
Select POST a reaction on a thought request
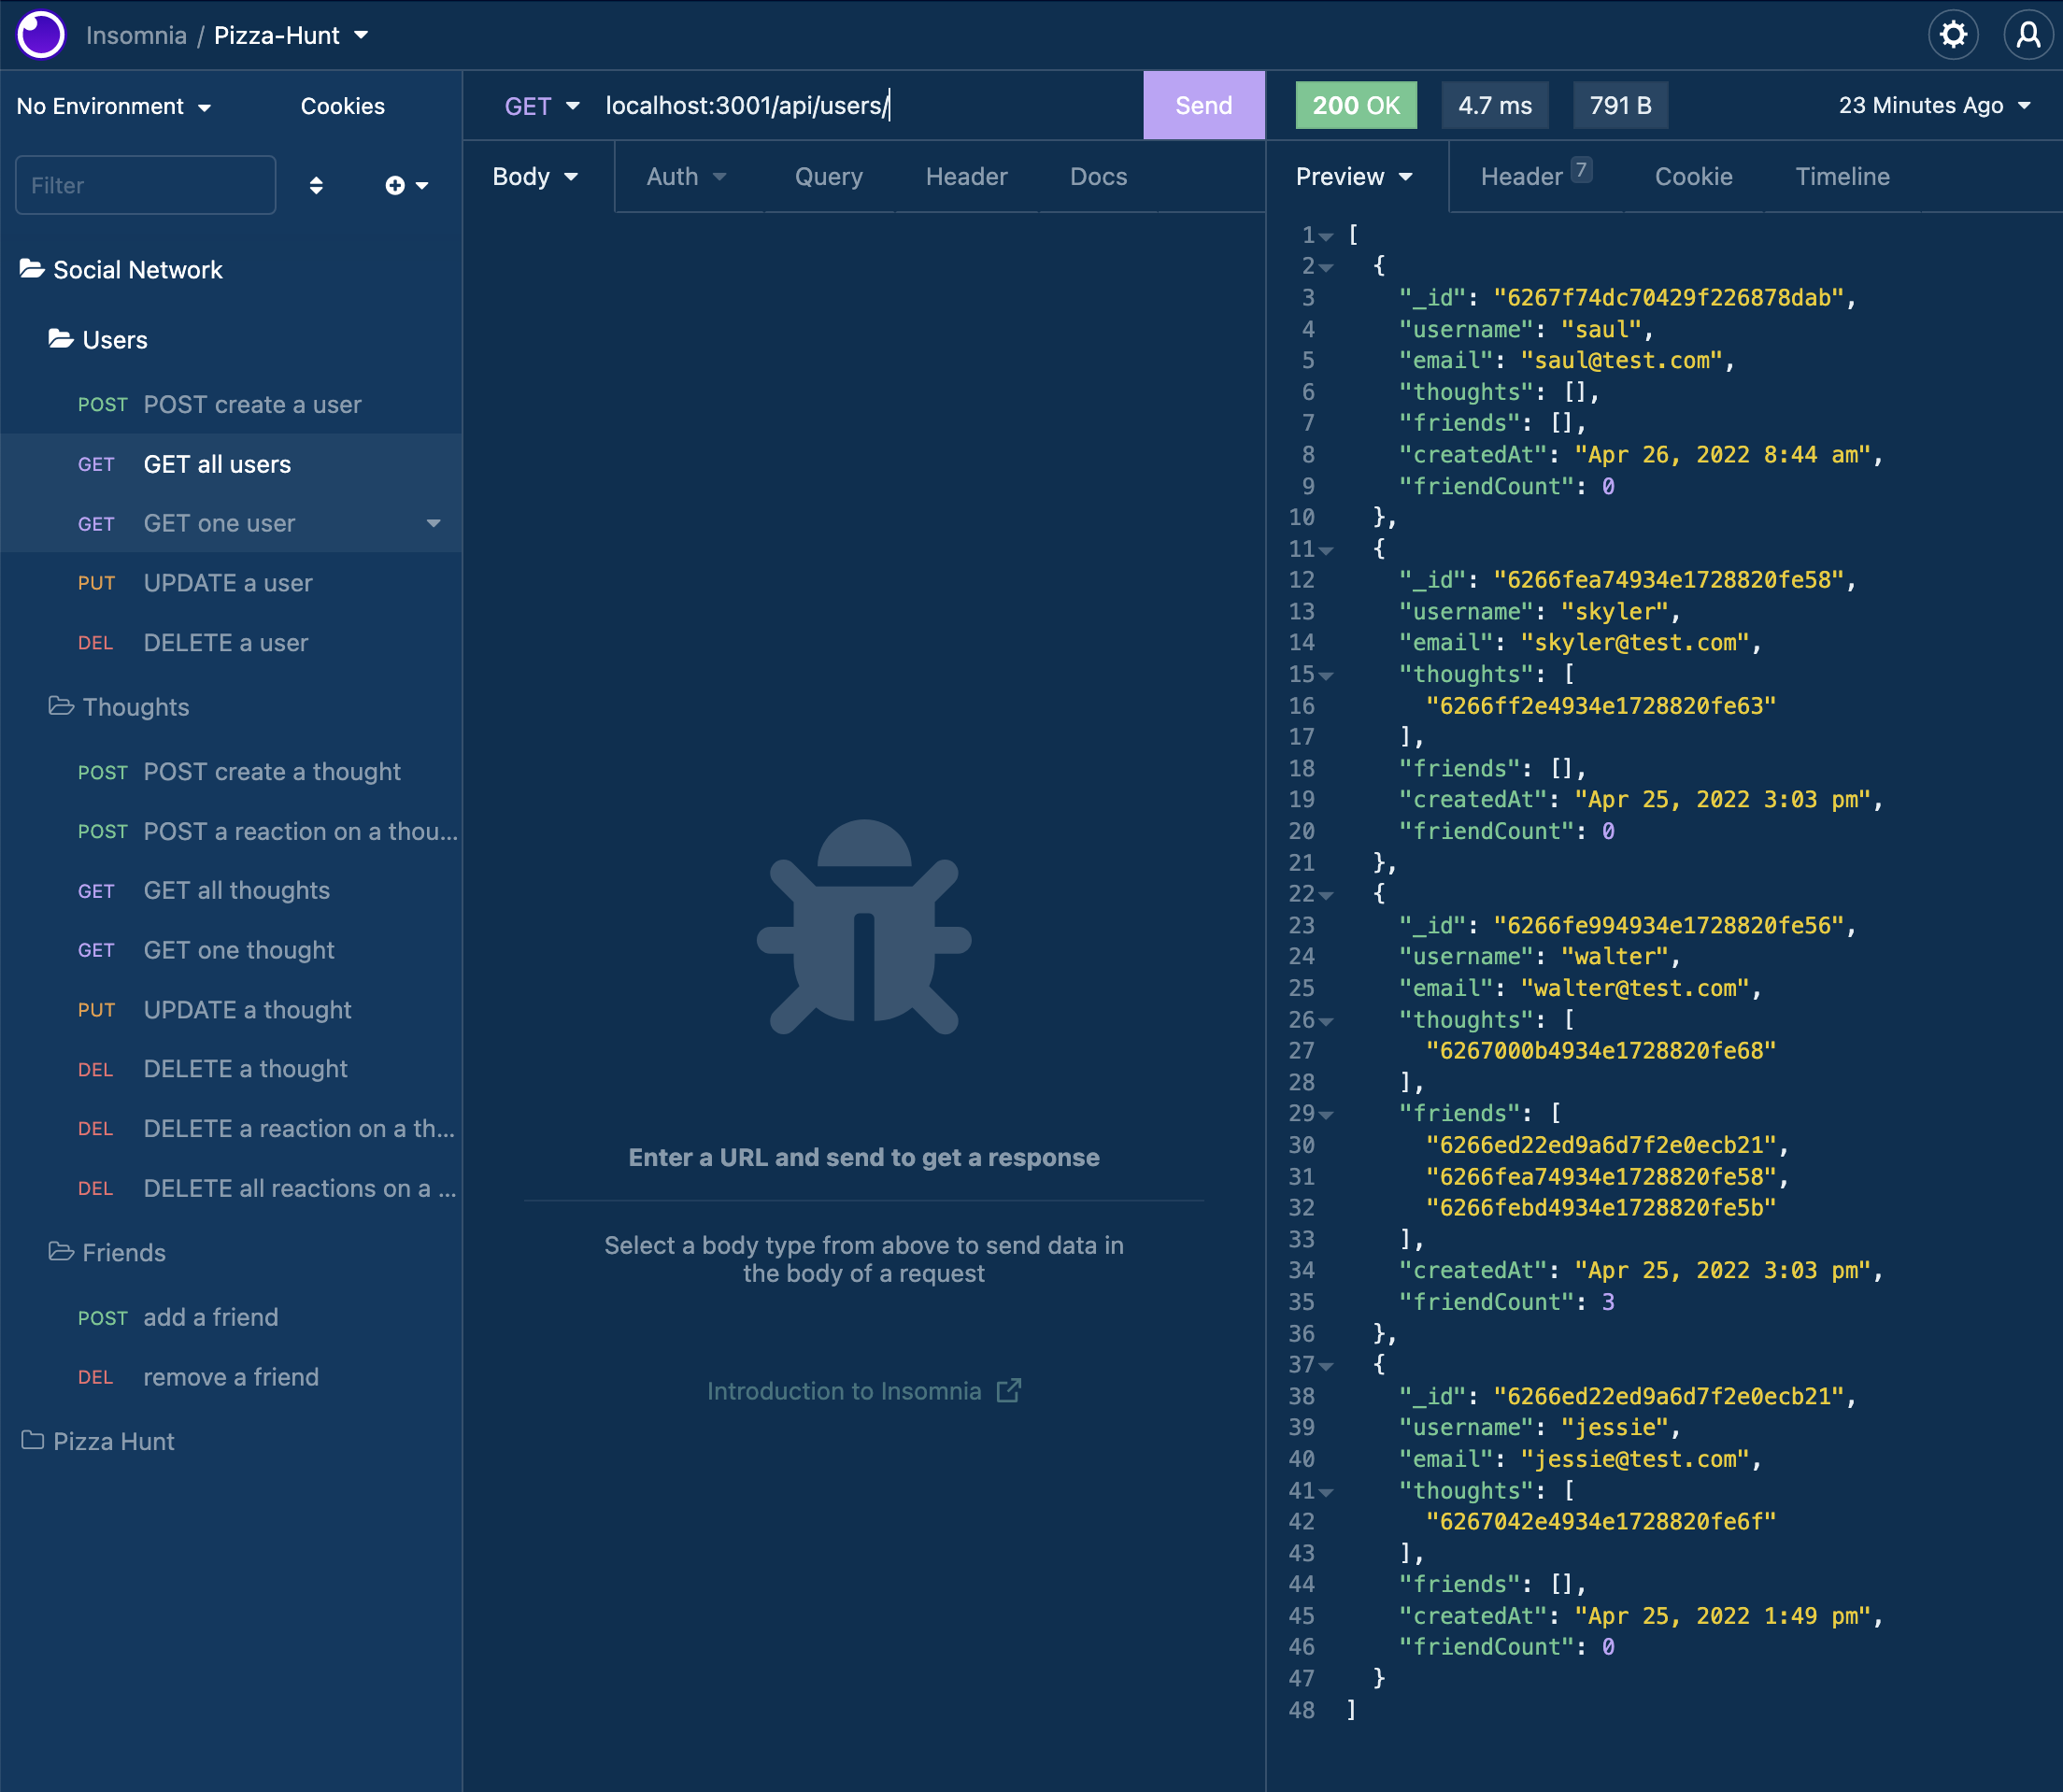coord(231,831)
